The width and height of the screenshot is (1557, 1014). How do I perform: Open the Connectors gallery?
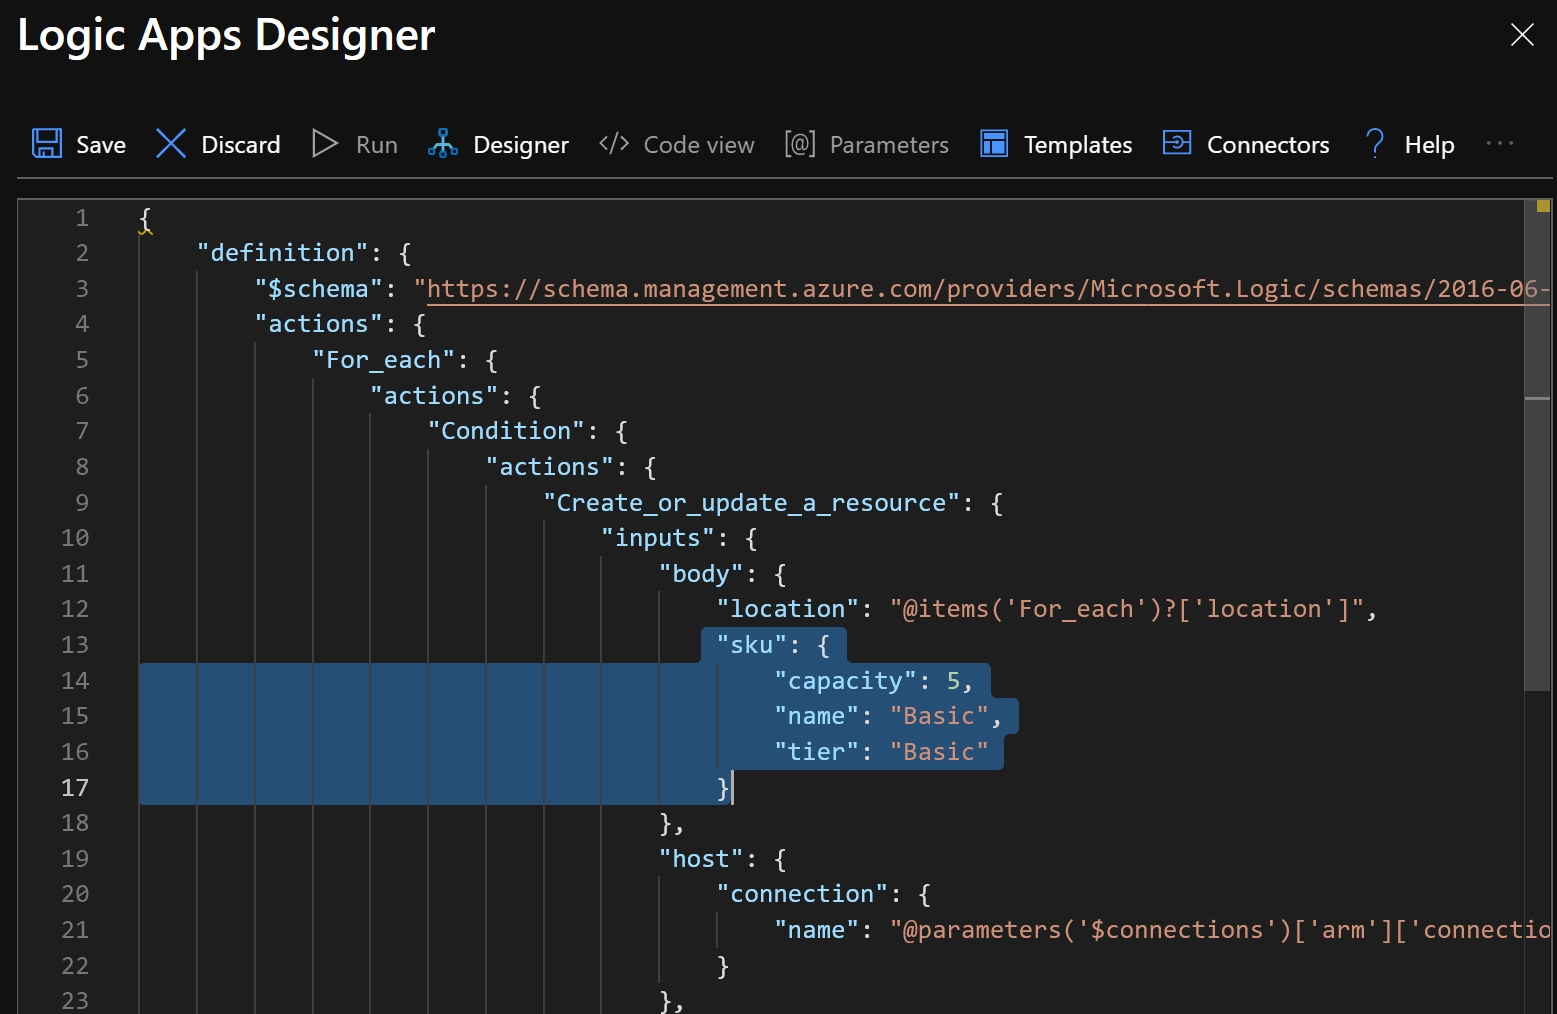(1245, 143)
